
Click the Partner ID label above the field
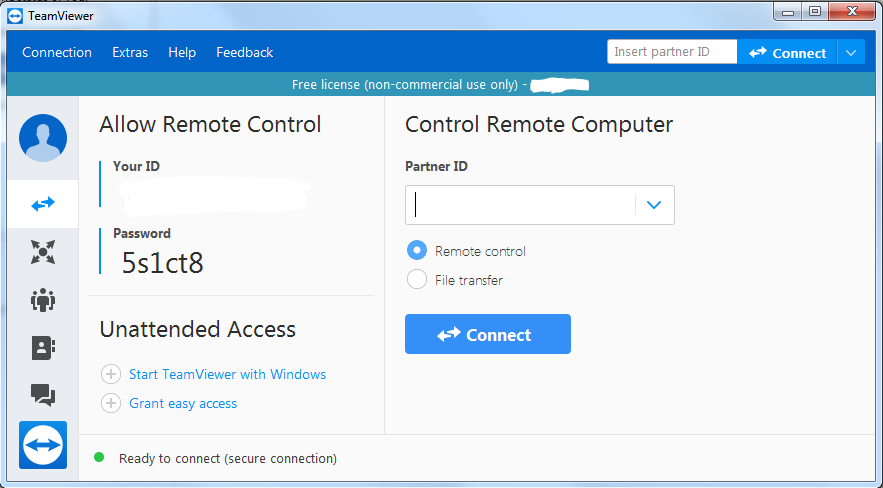click(436, 167)
